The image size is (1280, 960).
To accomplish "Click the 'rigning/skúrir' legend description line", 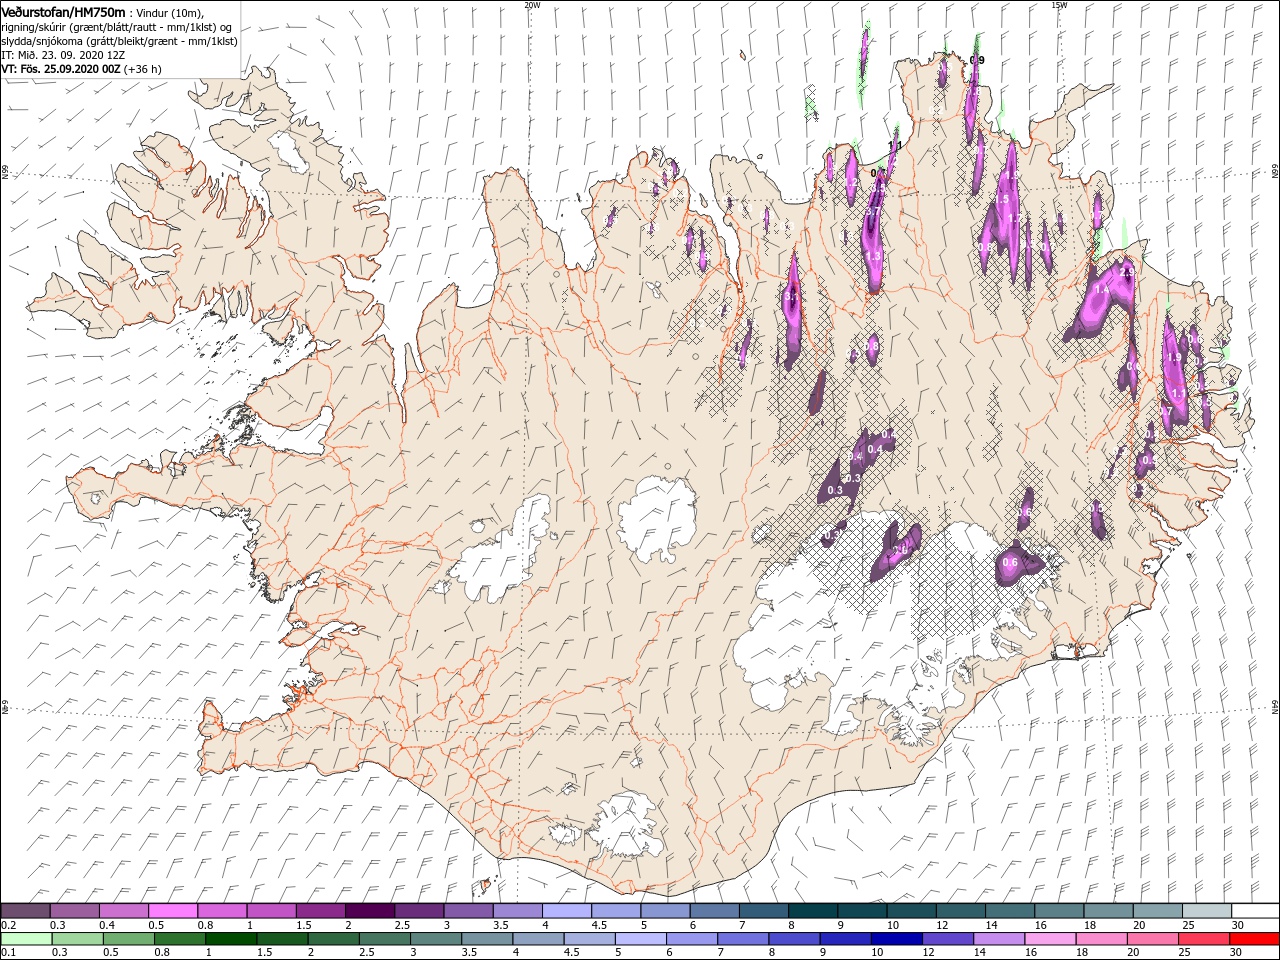I will pos(115,27).
